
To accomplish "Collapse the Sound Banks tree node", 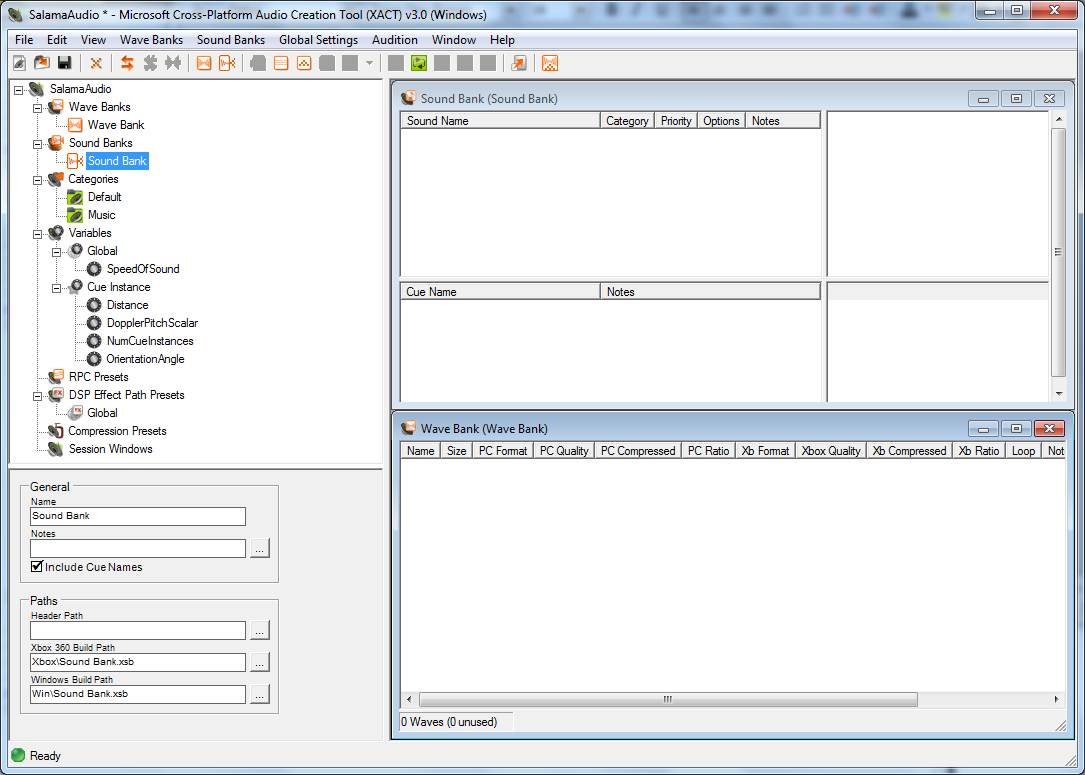I will pyautogui.click(x=37, y=143).
